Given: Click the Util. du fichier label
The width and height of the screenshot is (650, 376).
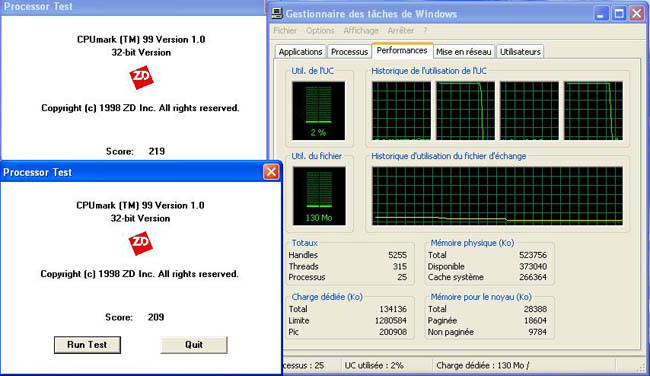Looking at the screenshot, I should 317,156.
